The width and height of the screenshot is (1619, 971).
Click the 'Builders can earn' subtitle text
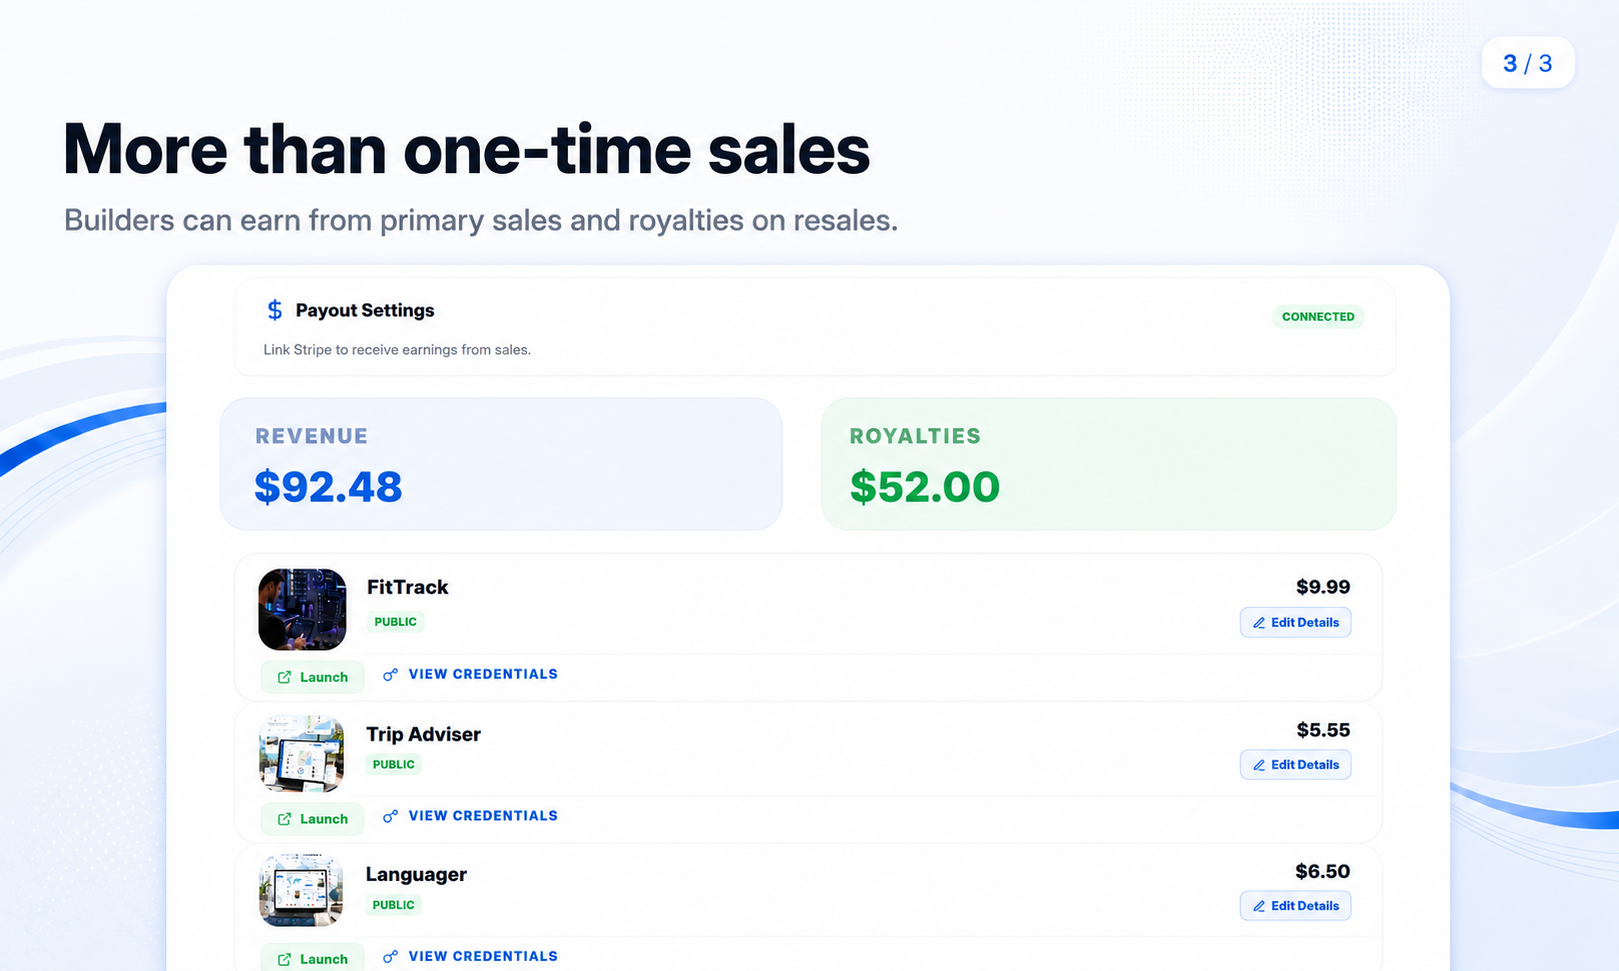pos(481,220)
